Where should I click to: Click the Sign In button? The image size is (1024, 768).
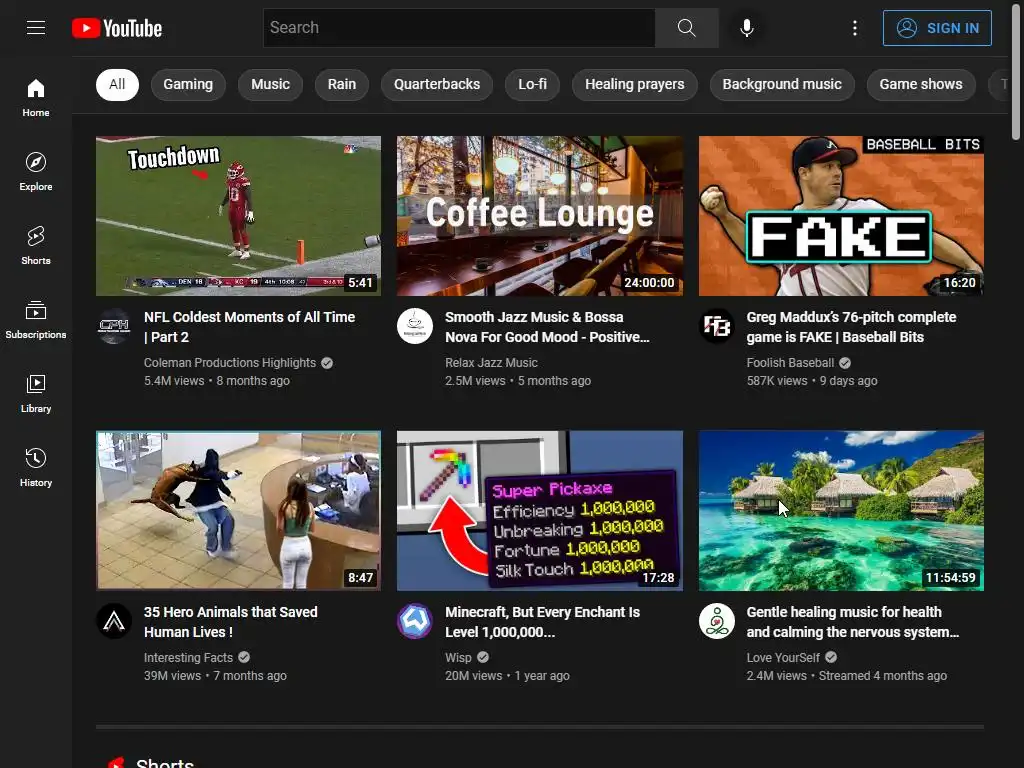tap(937, 28)
